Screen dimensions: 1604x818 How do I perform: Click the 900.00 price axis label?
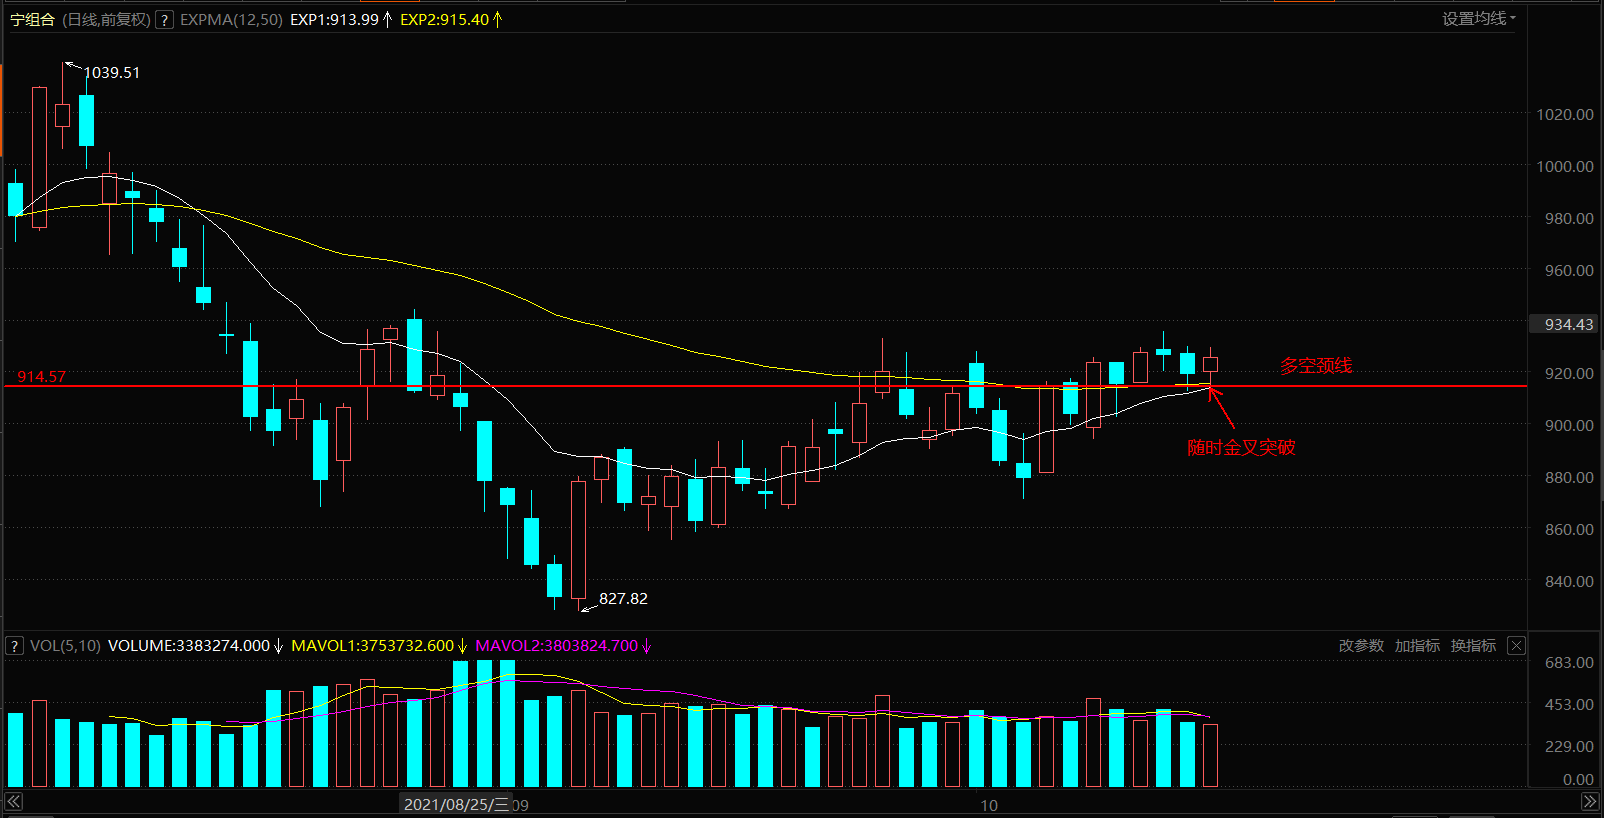coord(1569,425)
